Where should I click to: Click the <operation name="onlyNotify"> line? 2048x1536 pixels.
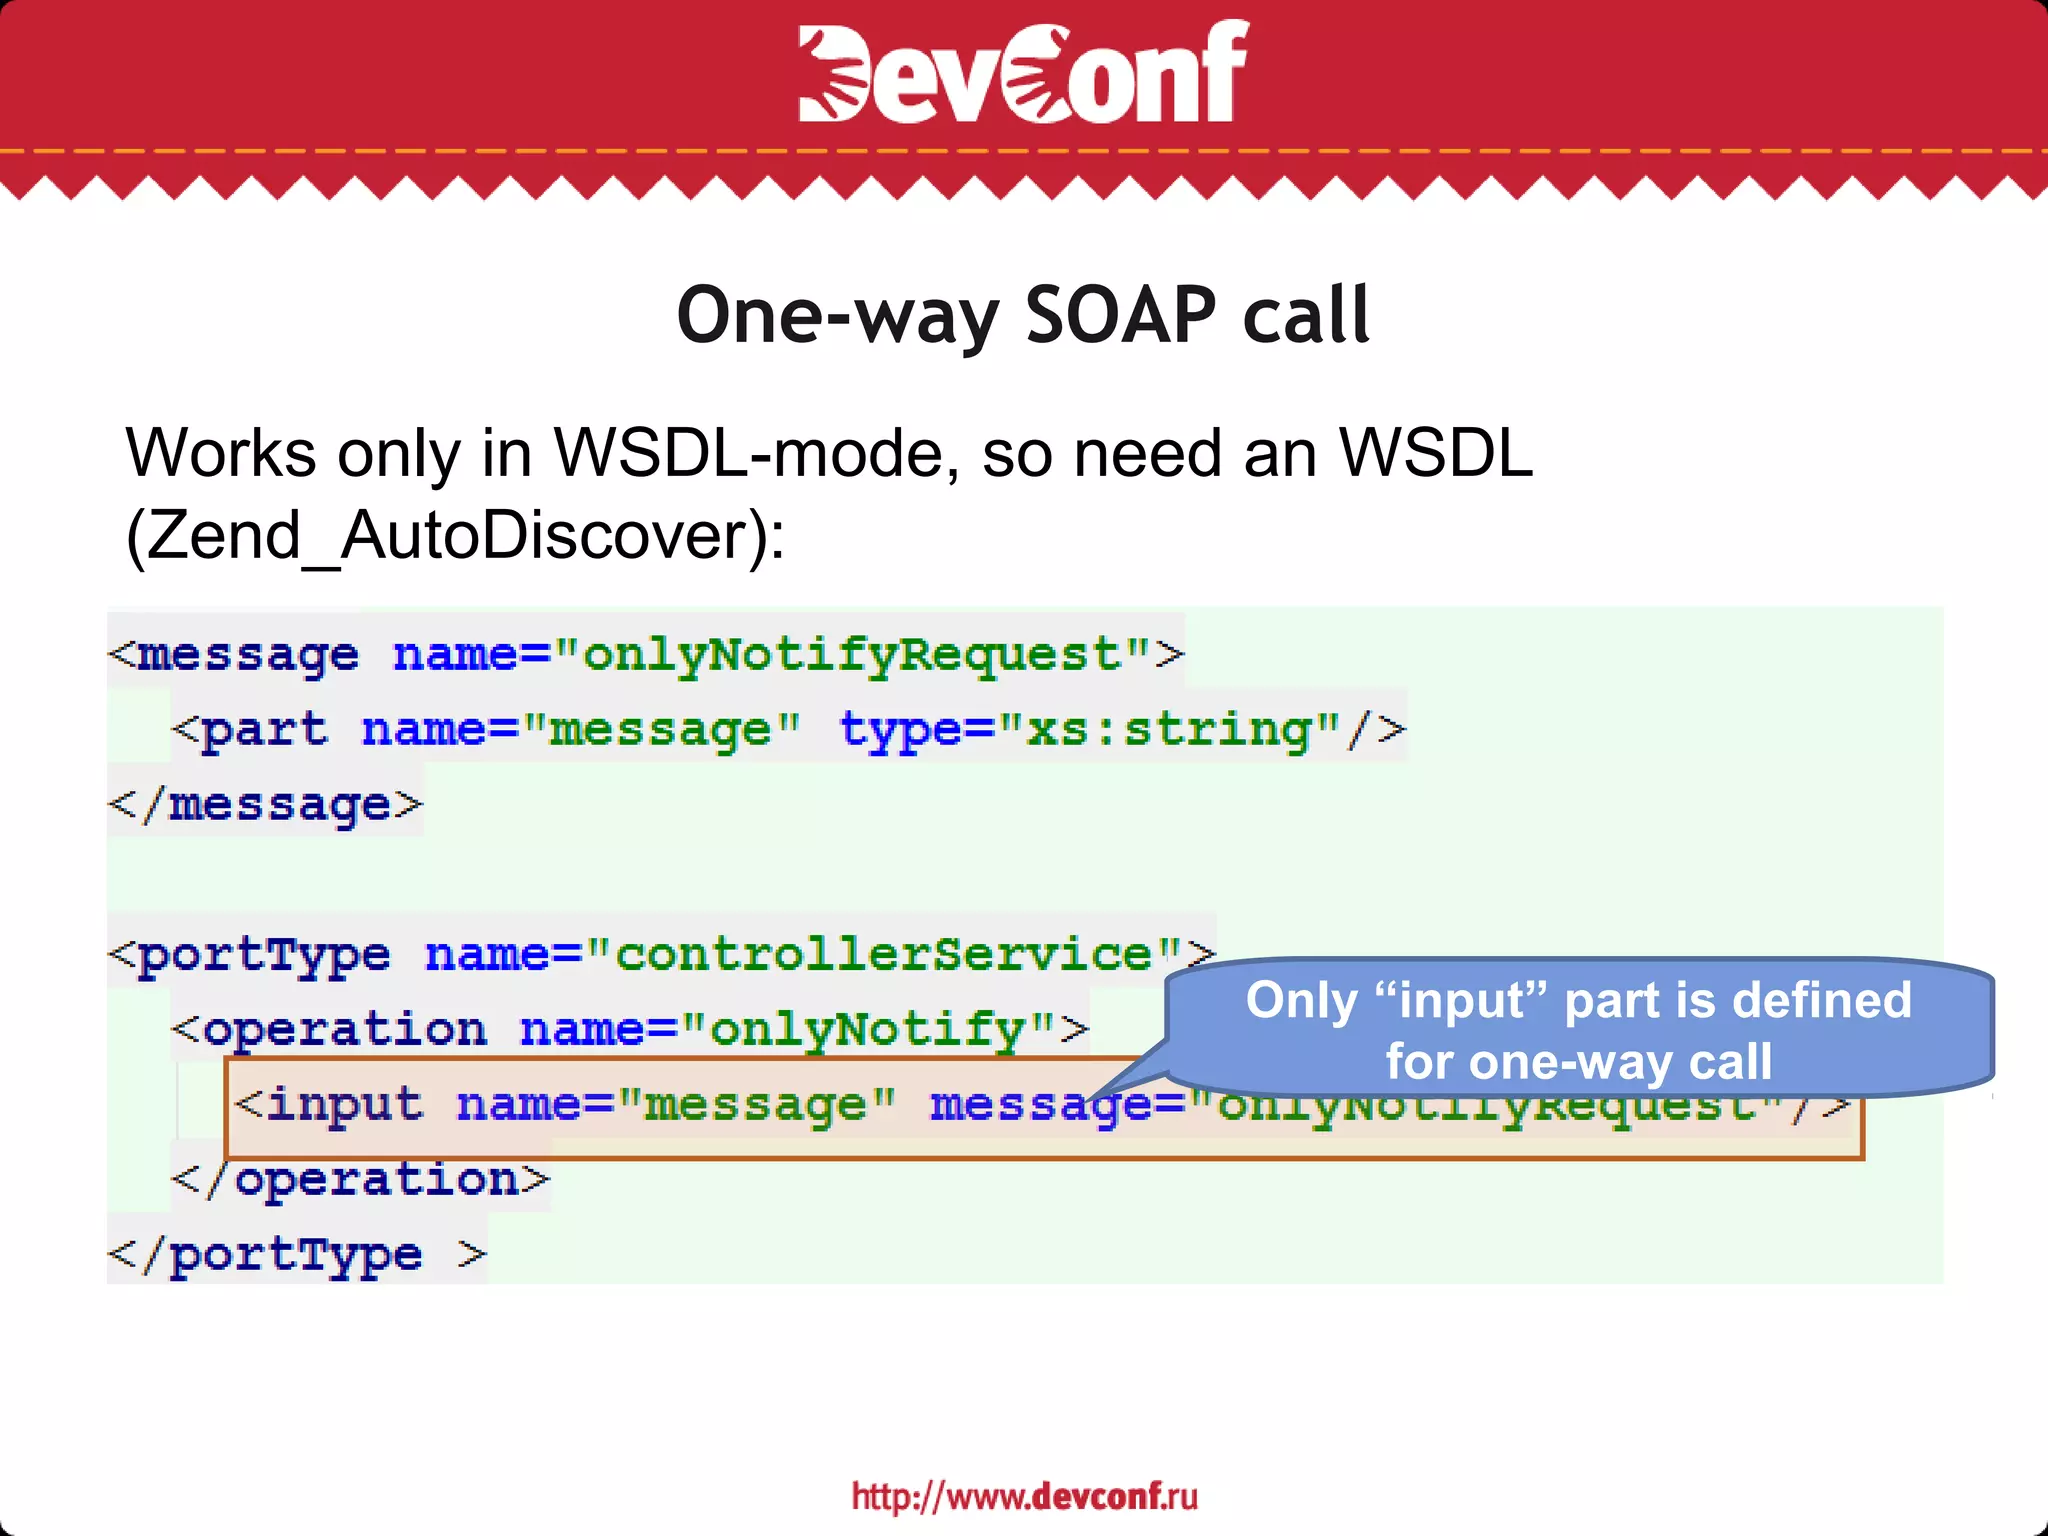(x=630, y=1030)
